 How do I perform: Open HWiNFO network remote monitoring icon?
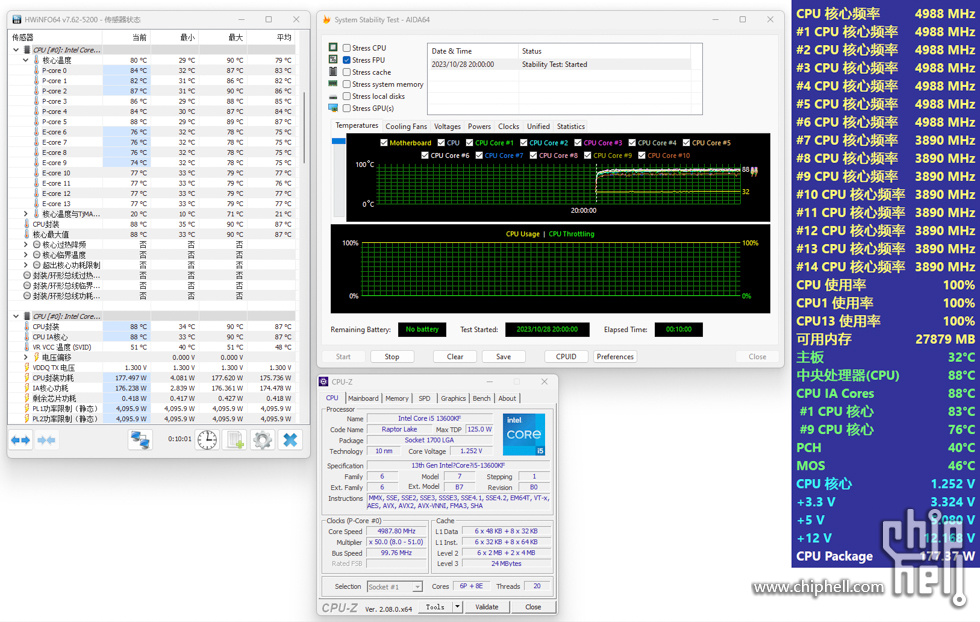coord(139,440)
